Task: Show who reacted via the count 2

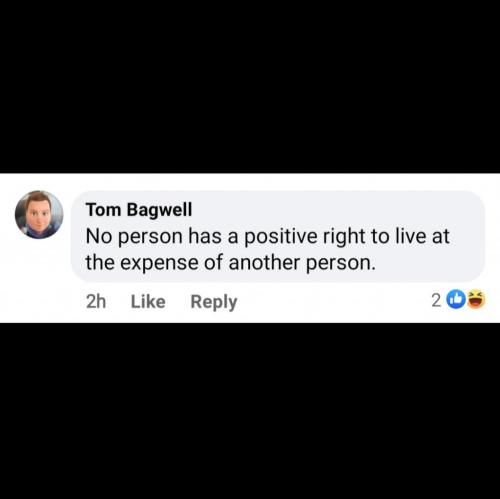Action: (436, 300)
